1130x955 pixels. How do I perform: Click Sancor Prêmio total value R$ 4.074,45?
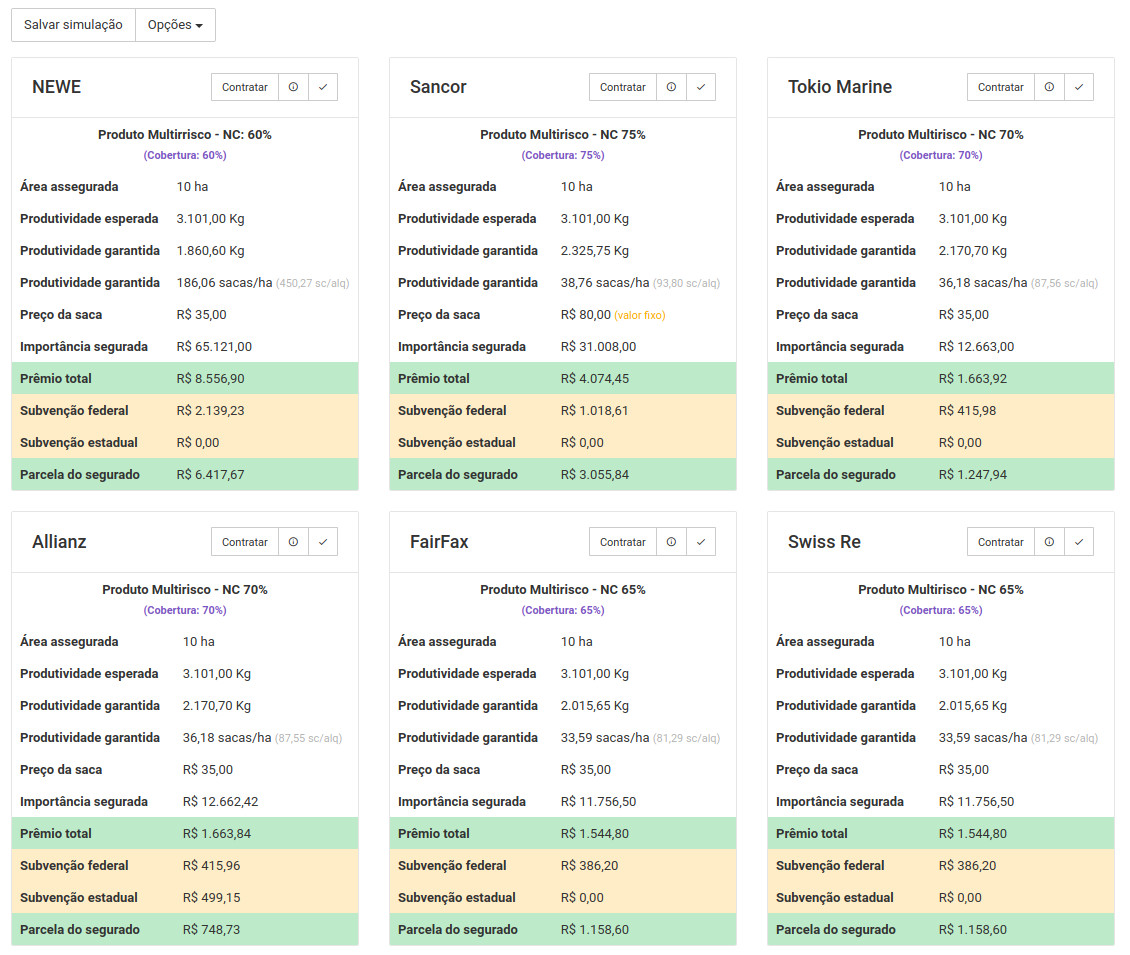coord(595,378)
